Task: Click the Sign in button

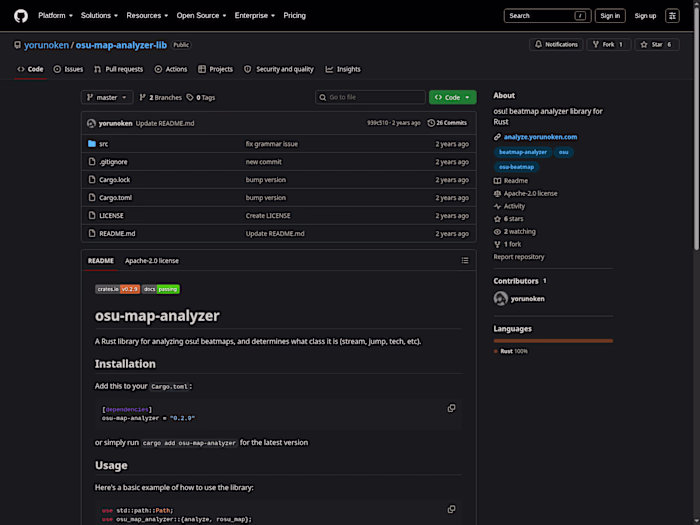Action: pos(610,16)
